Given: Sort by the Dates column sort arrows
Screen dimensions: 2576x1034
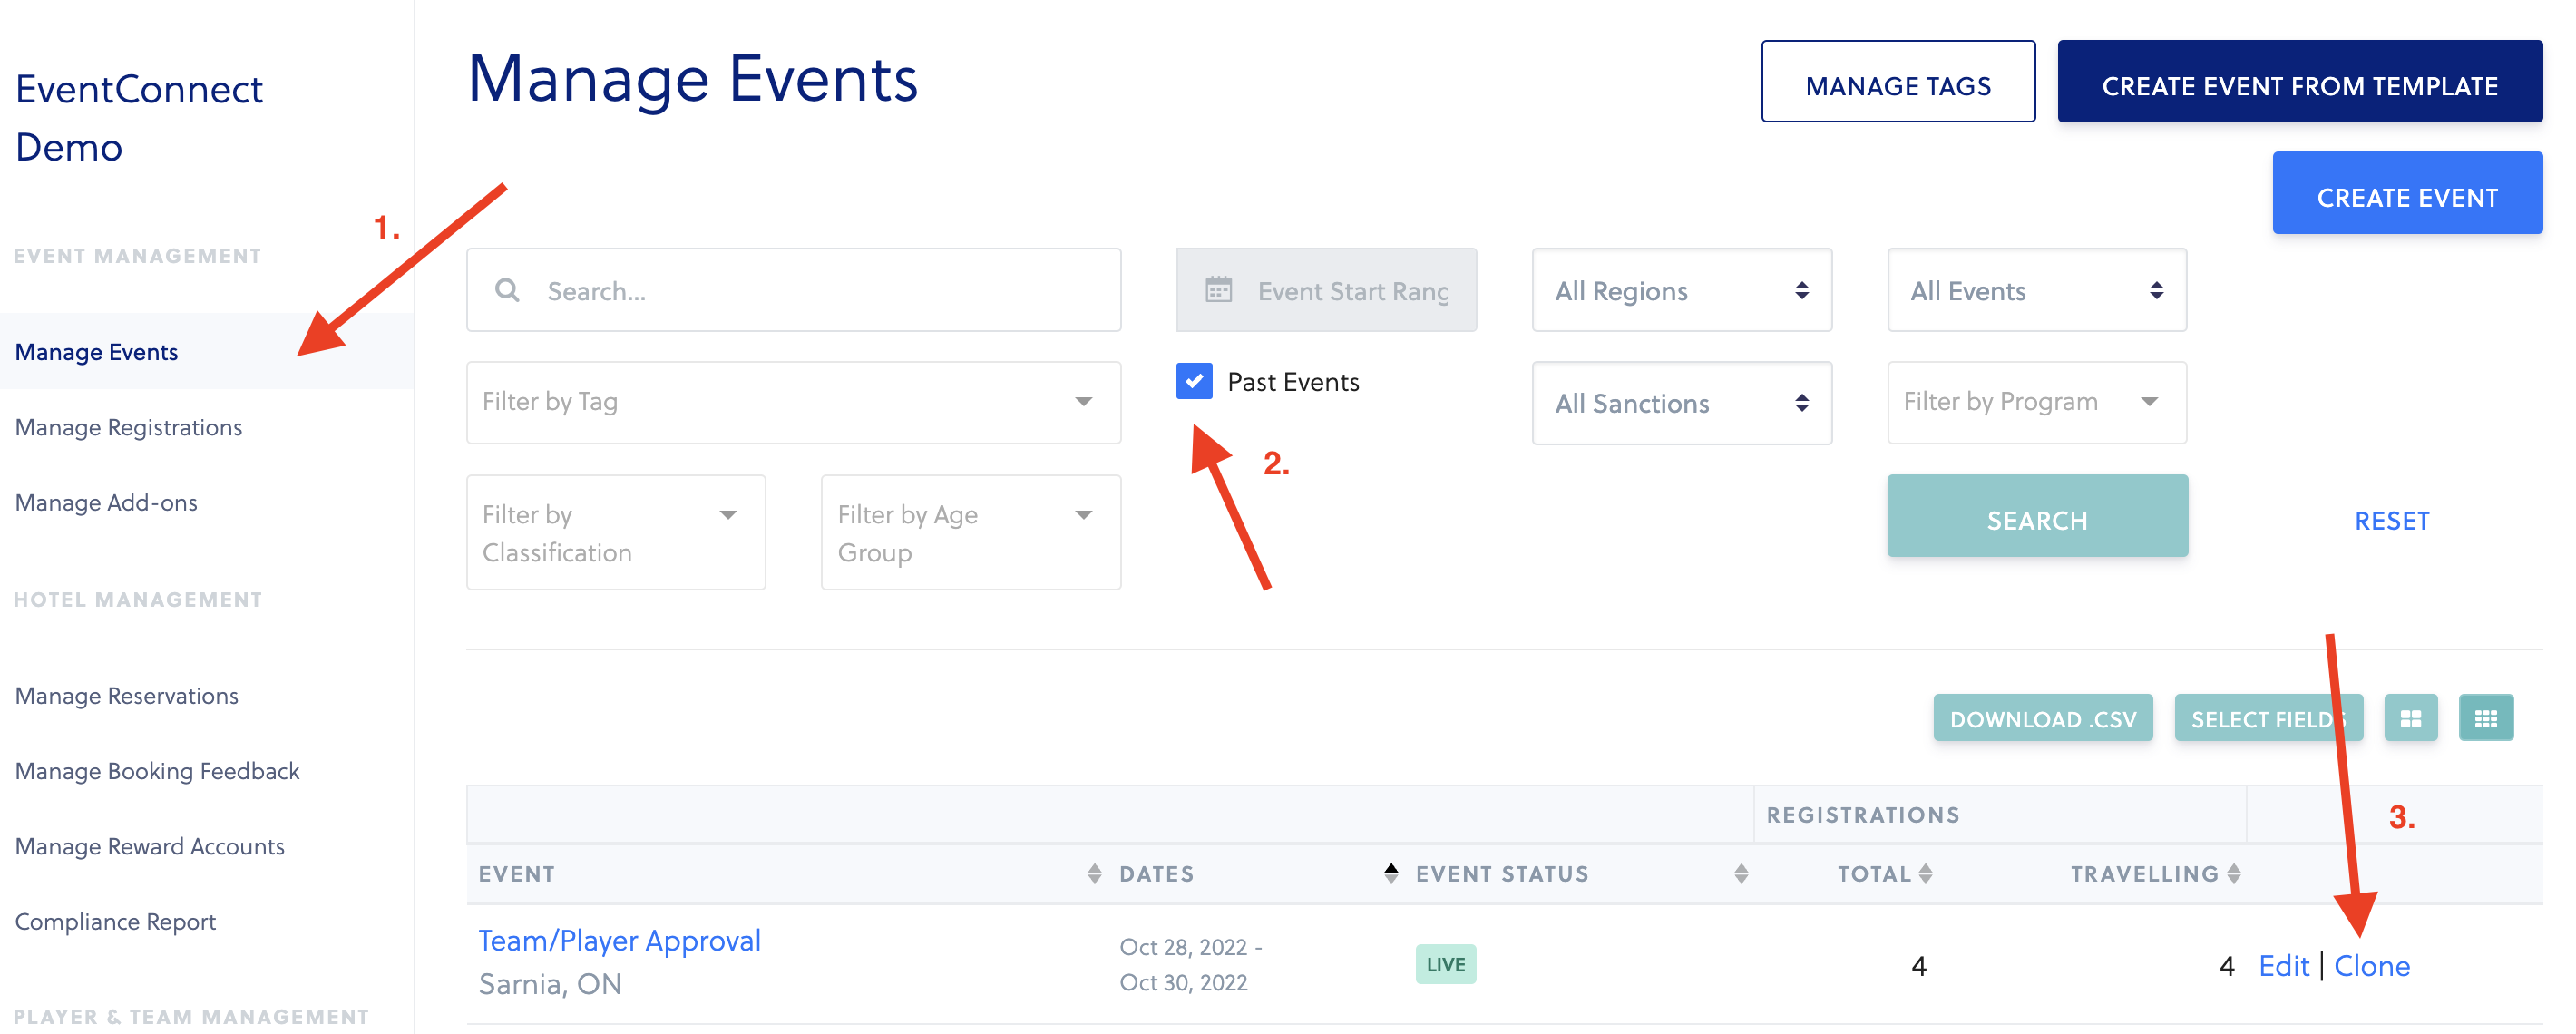Looking at the screenshot, I should click(x=1390, y=873).
